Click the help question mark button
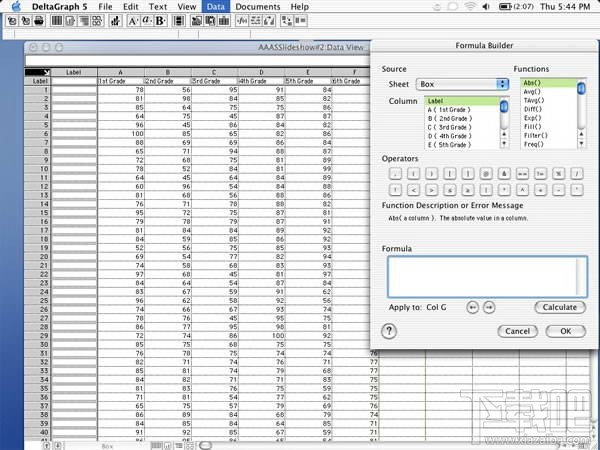 tap(390, 330)
